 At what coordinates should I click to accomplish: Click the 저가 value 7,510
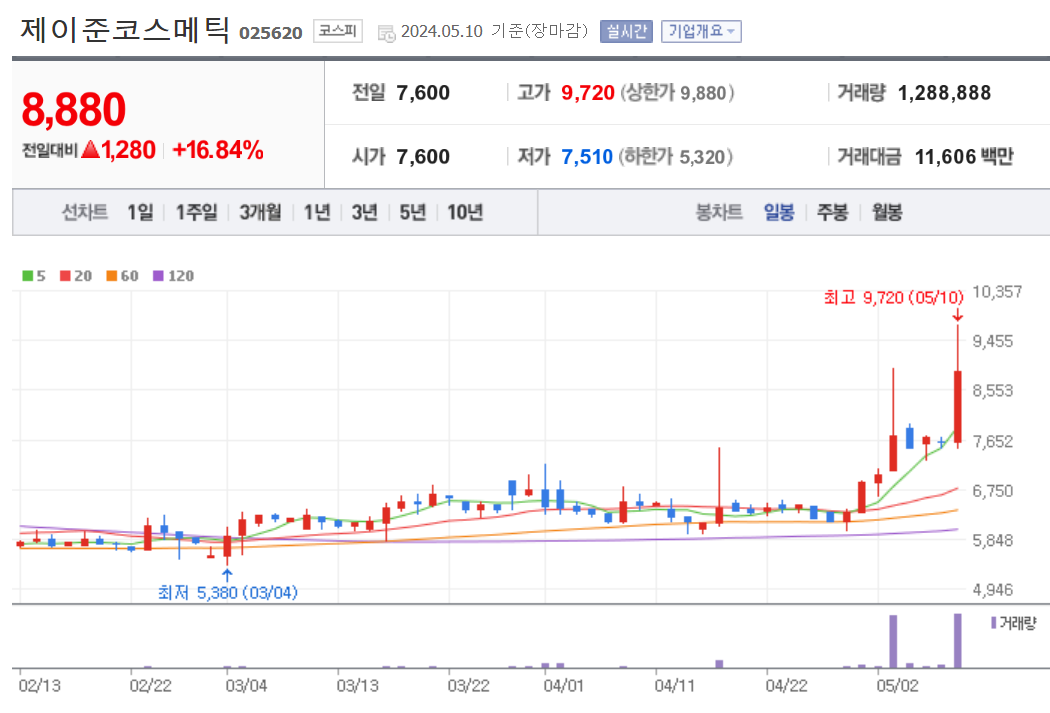coord(587,157)
